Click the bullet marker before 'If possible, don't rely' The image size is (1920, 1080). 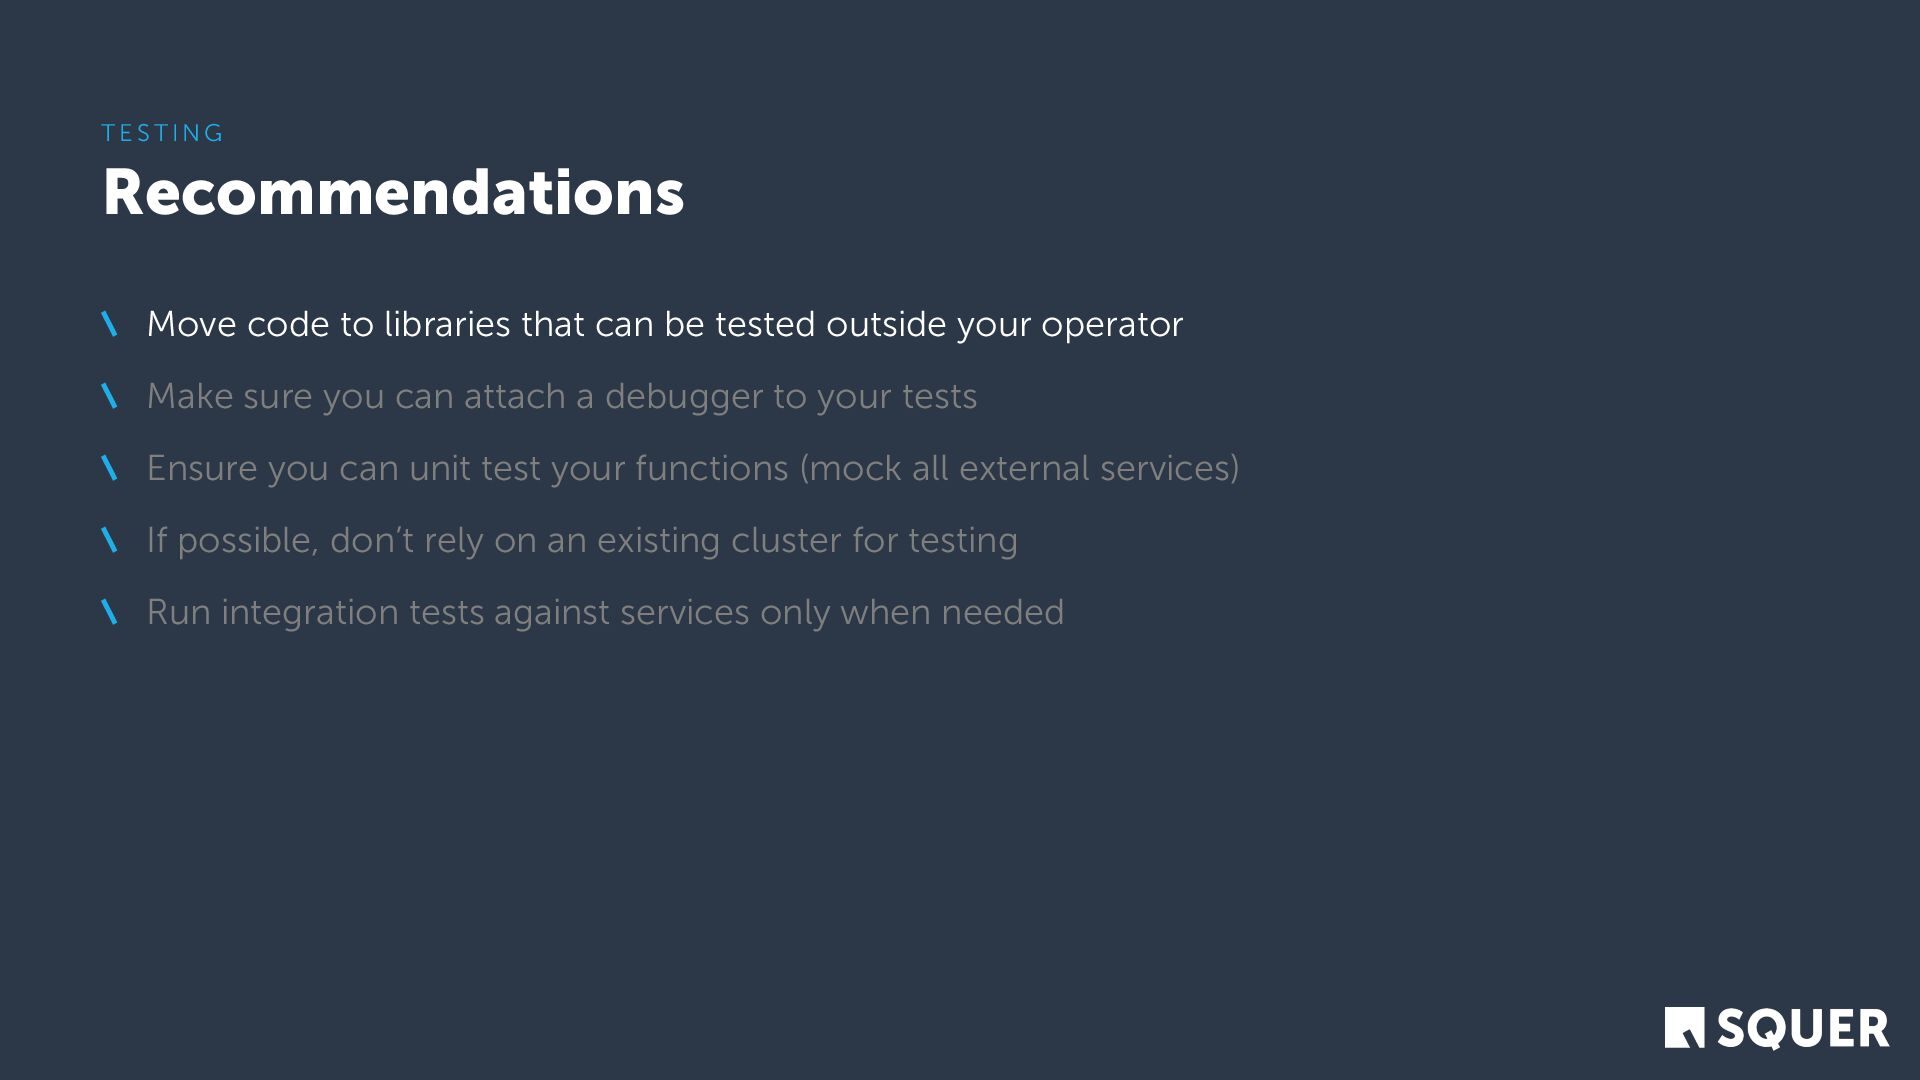[110, 540]
